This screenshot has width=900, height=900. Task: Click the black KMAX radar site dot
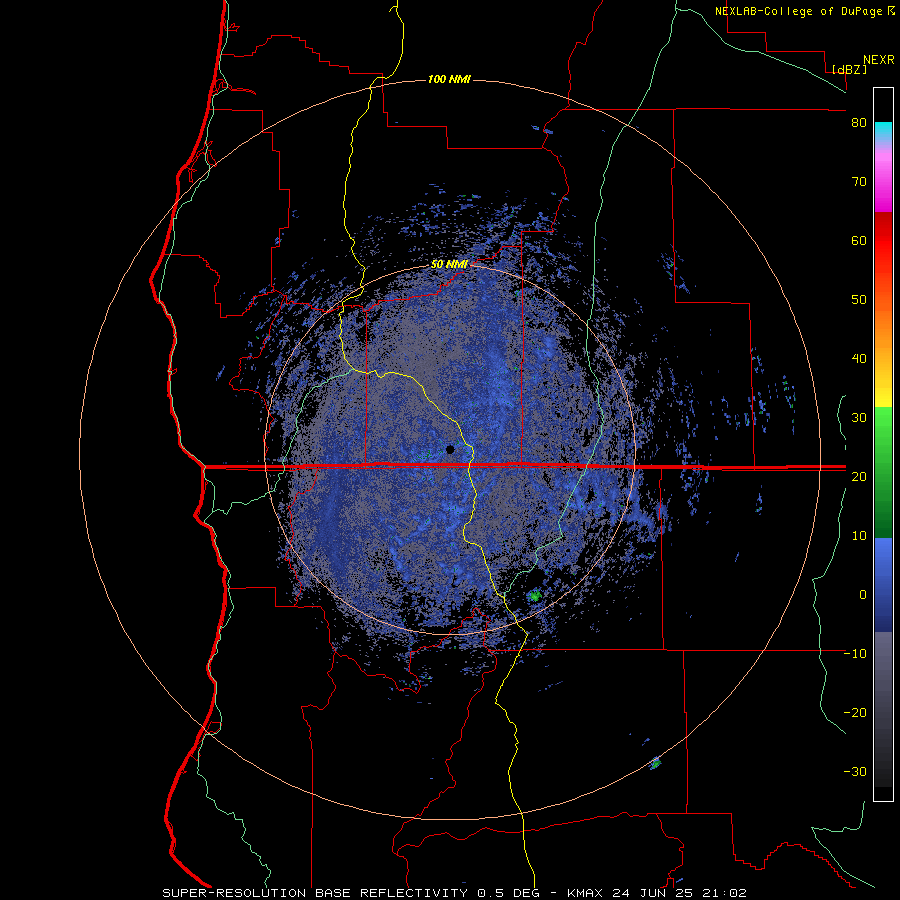[x=450, y=449]
